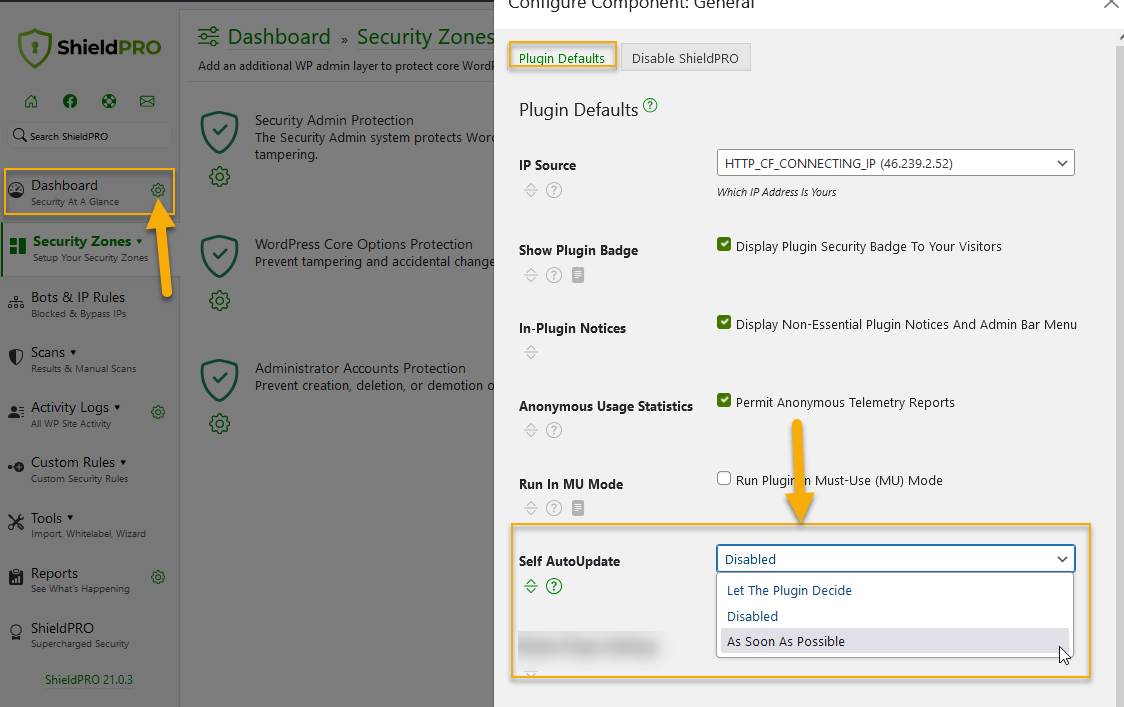Switch to the Disable ShieldPRO tab
Image resolution: width=1124 pixels, height=707 pixels.
pyautogui.click(x=685, y=58)
